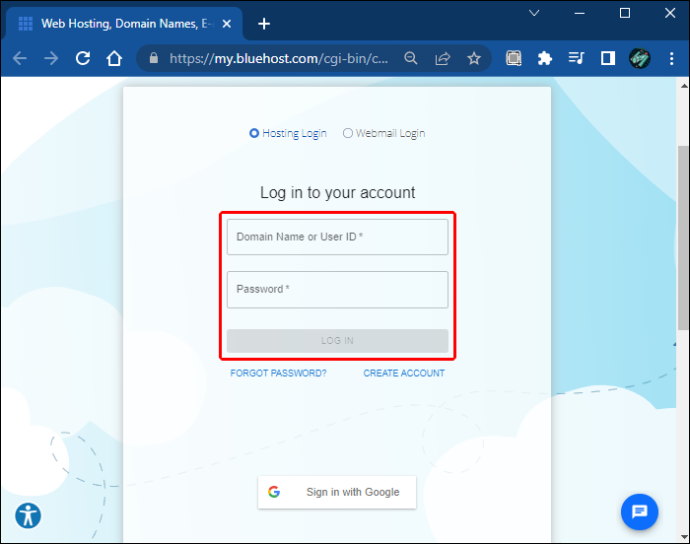Minimize the browser window
The width and height of the screenshot is (690, 544).
(x=580, y=13)
